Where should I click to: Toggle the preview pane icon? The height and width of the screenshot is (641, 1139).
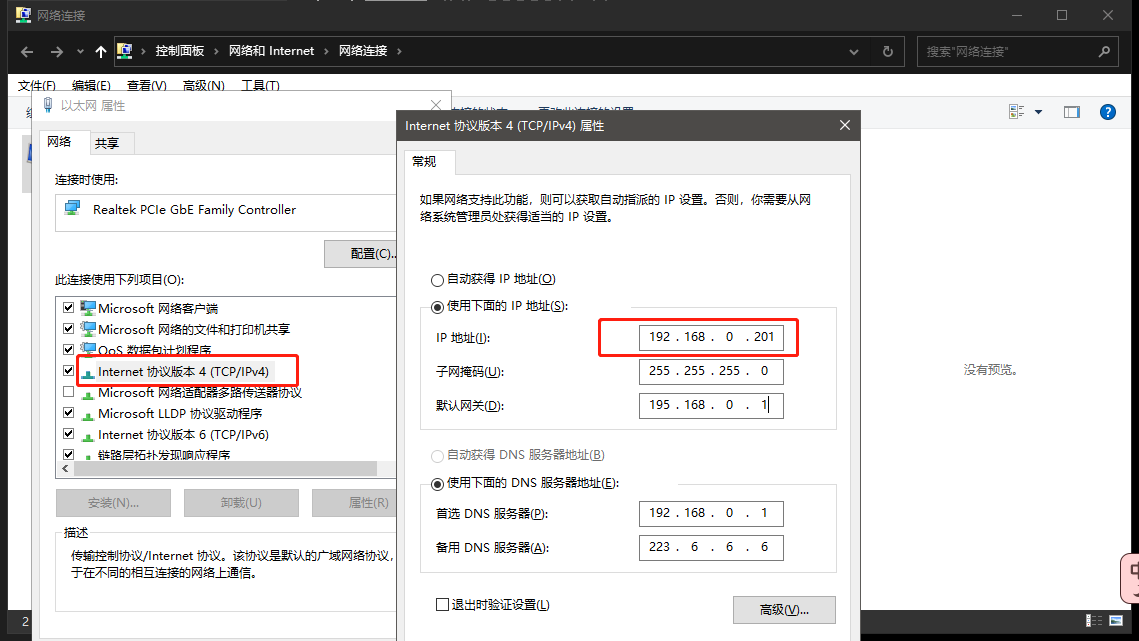point(1071,112)
